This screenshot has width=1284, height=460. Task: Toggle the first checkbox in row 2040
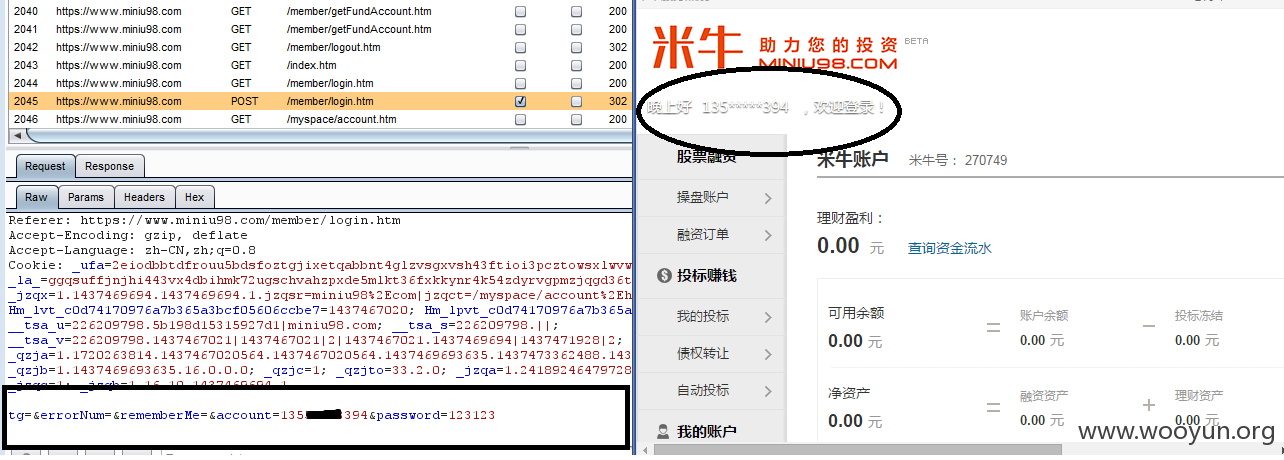[x=520, y=11]
